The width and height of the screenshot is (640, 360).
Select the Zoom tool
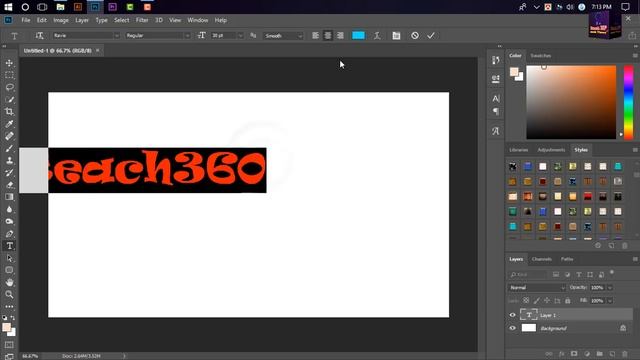pos(9,294)
